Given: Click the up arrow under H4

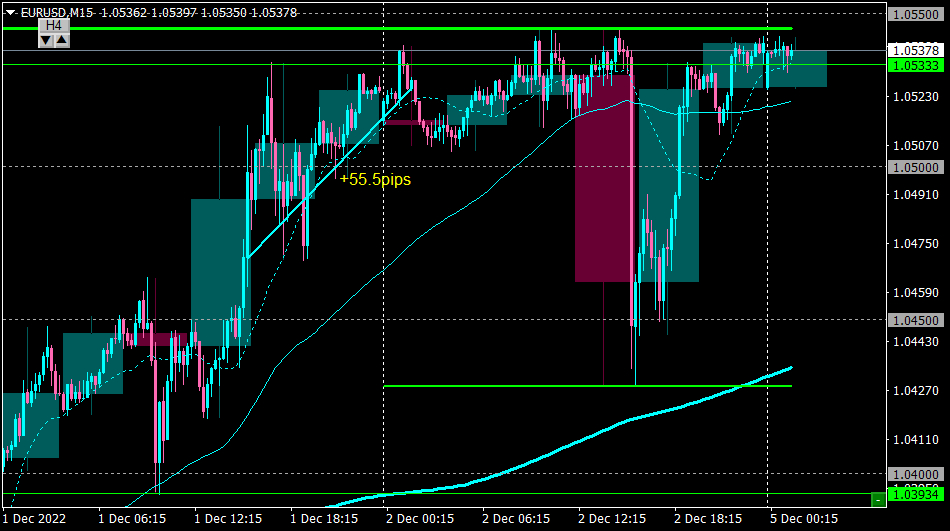Looking at the screenshot, I should (x=62, y=41).
